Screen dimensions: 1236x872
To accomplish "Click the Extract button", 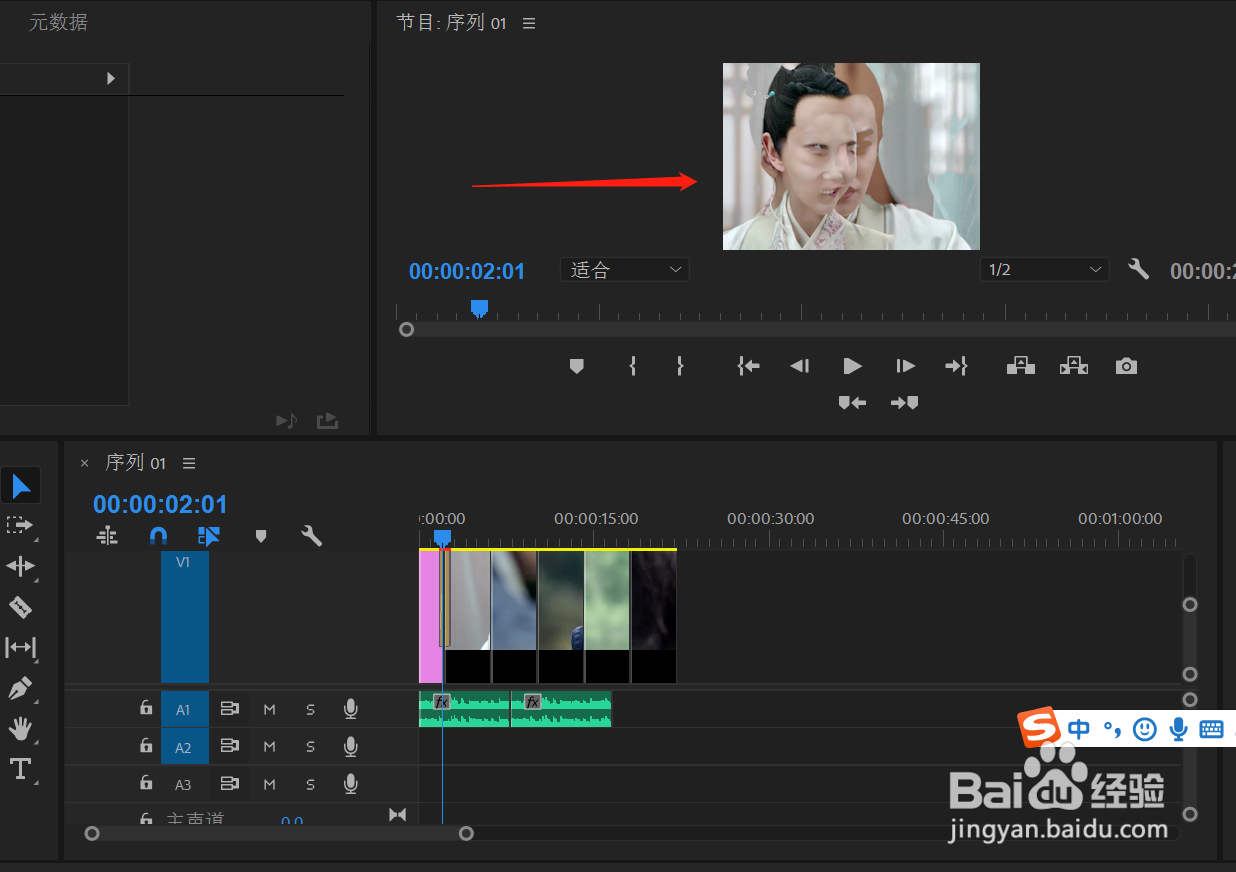I will tap(1074, 366).
